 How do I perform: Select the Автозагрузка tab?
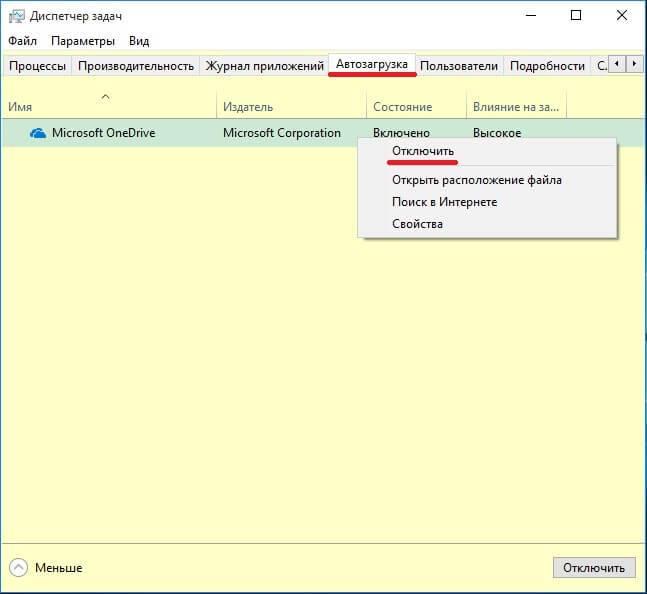(x=372, y=64)
